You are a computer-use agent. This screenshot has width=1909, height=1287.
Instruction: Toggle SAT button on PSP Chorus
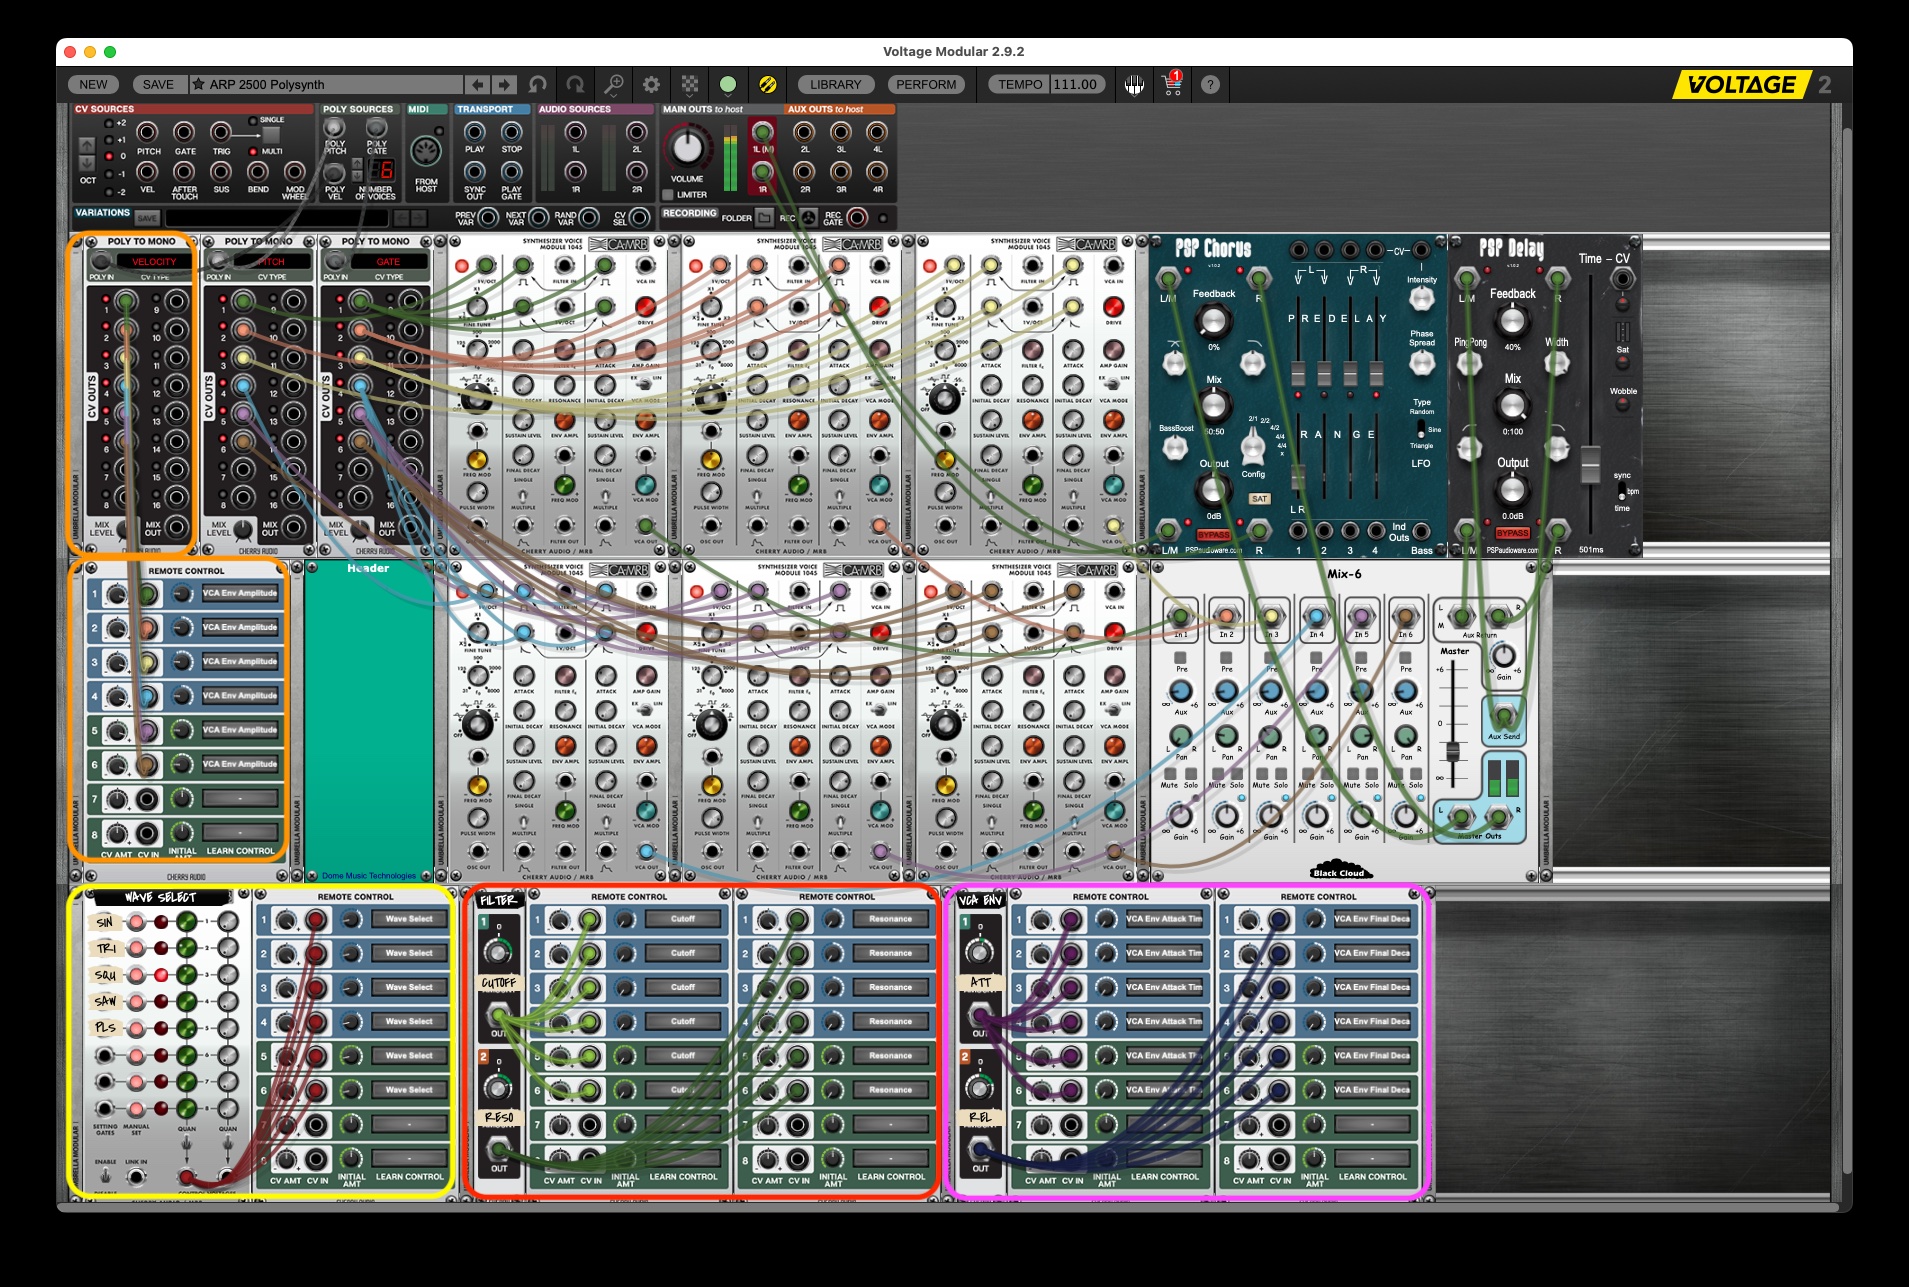click(1259, 499)
